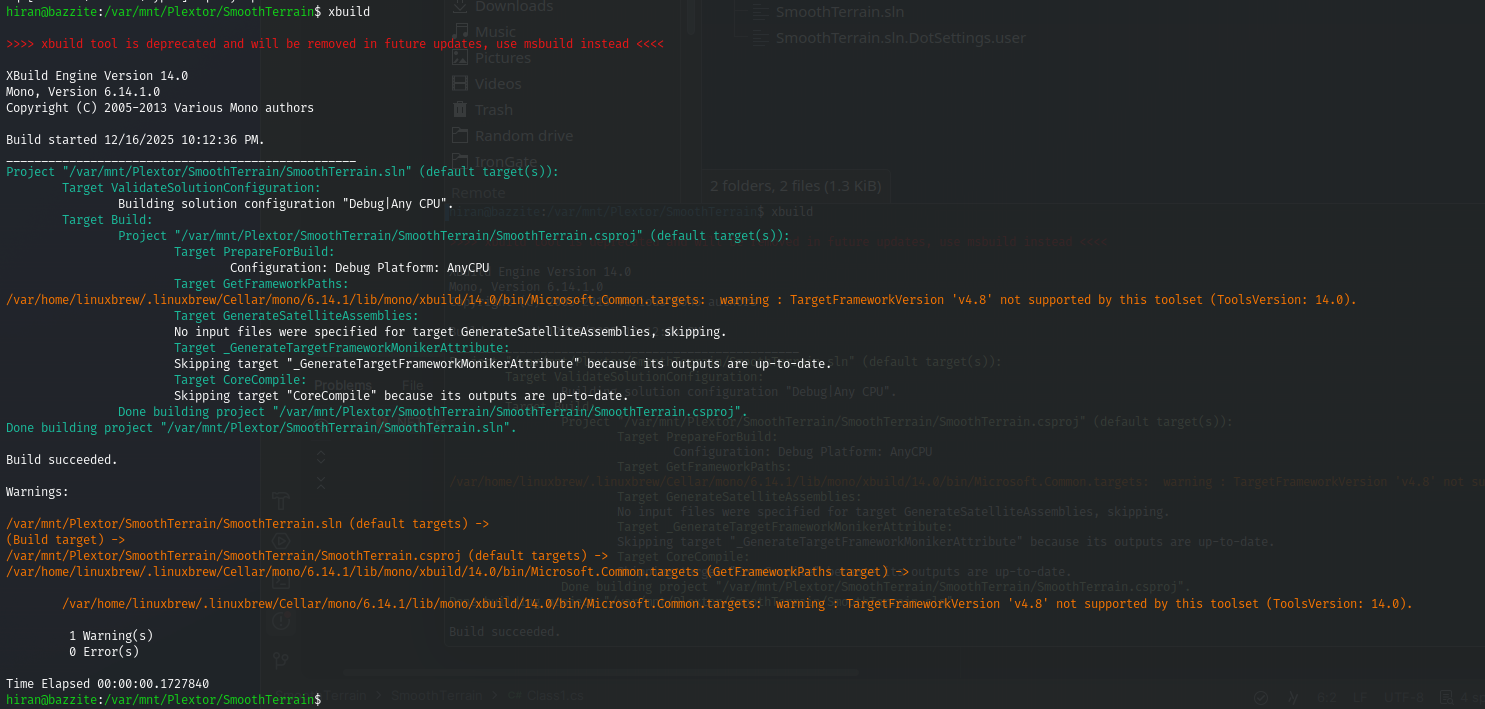
Task: Click the expand-all chevrons icon in IDE panel
Action: pos(321,457)
